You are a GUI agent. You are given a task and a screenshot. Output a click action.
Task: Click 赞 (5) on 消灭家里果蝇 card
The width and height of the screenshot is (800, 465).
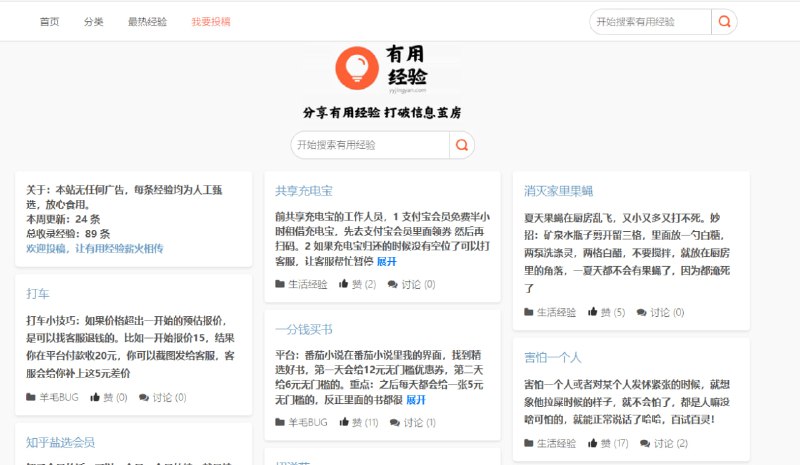(613, 312)
